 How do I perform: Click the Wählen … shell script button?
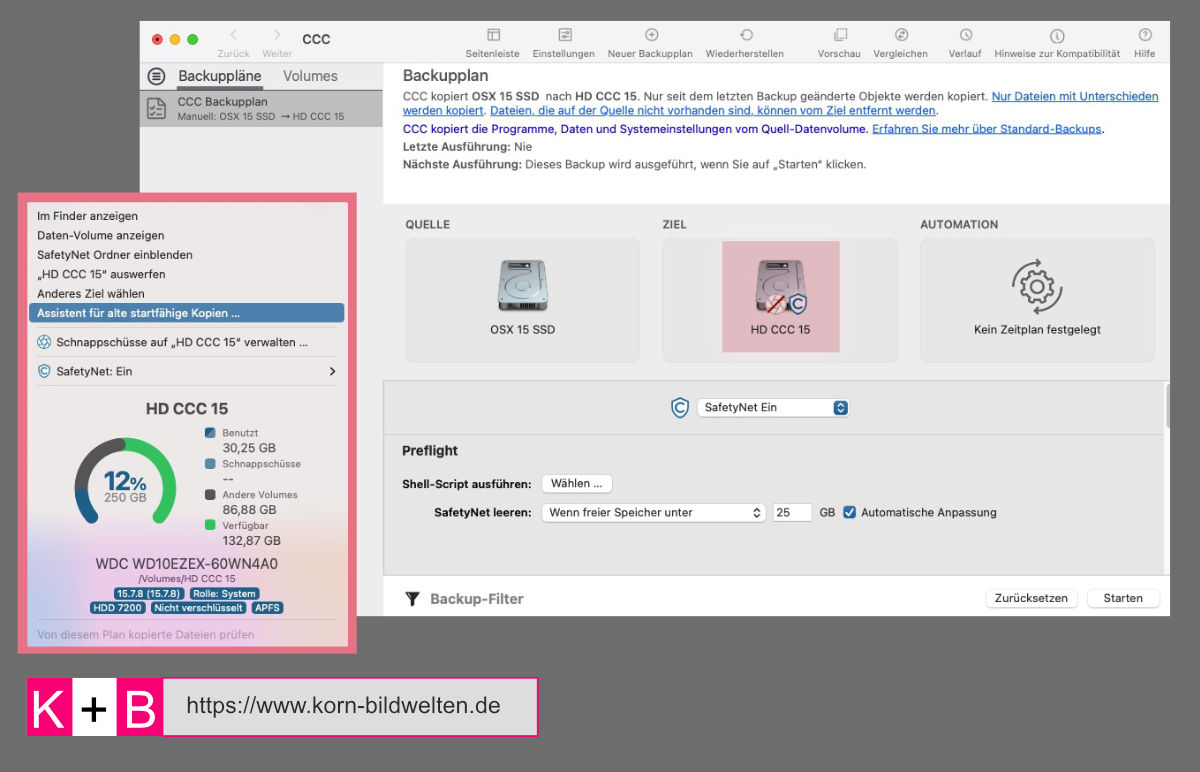pyautogui.click(x=577, y=484)
